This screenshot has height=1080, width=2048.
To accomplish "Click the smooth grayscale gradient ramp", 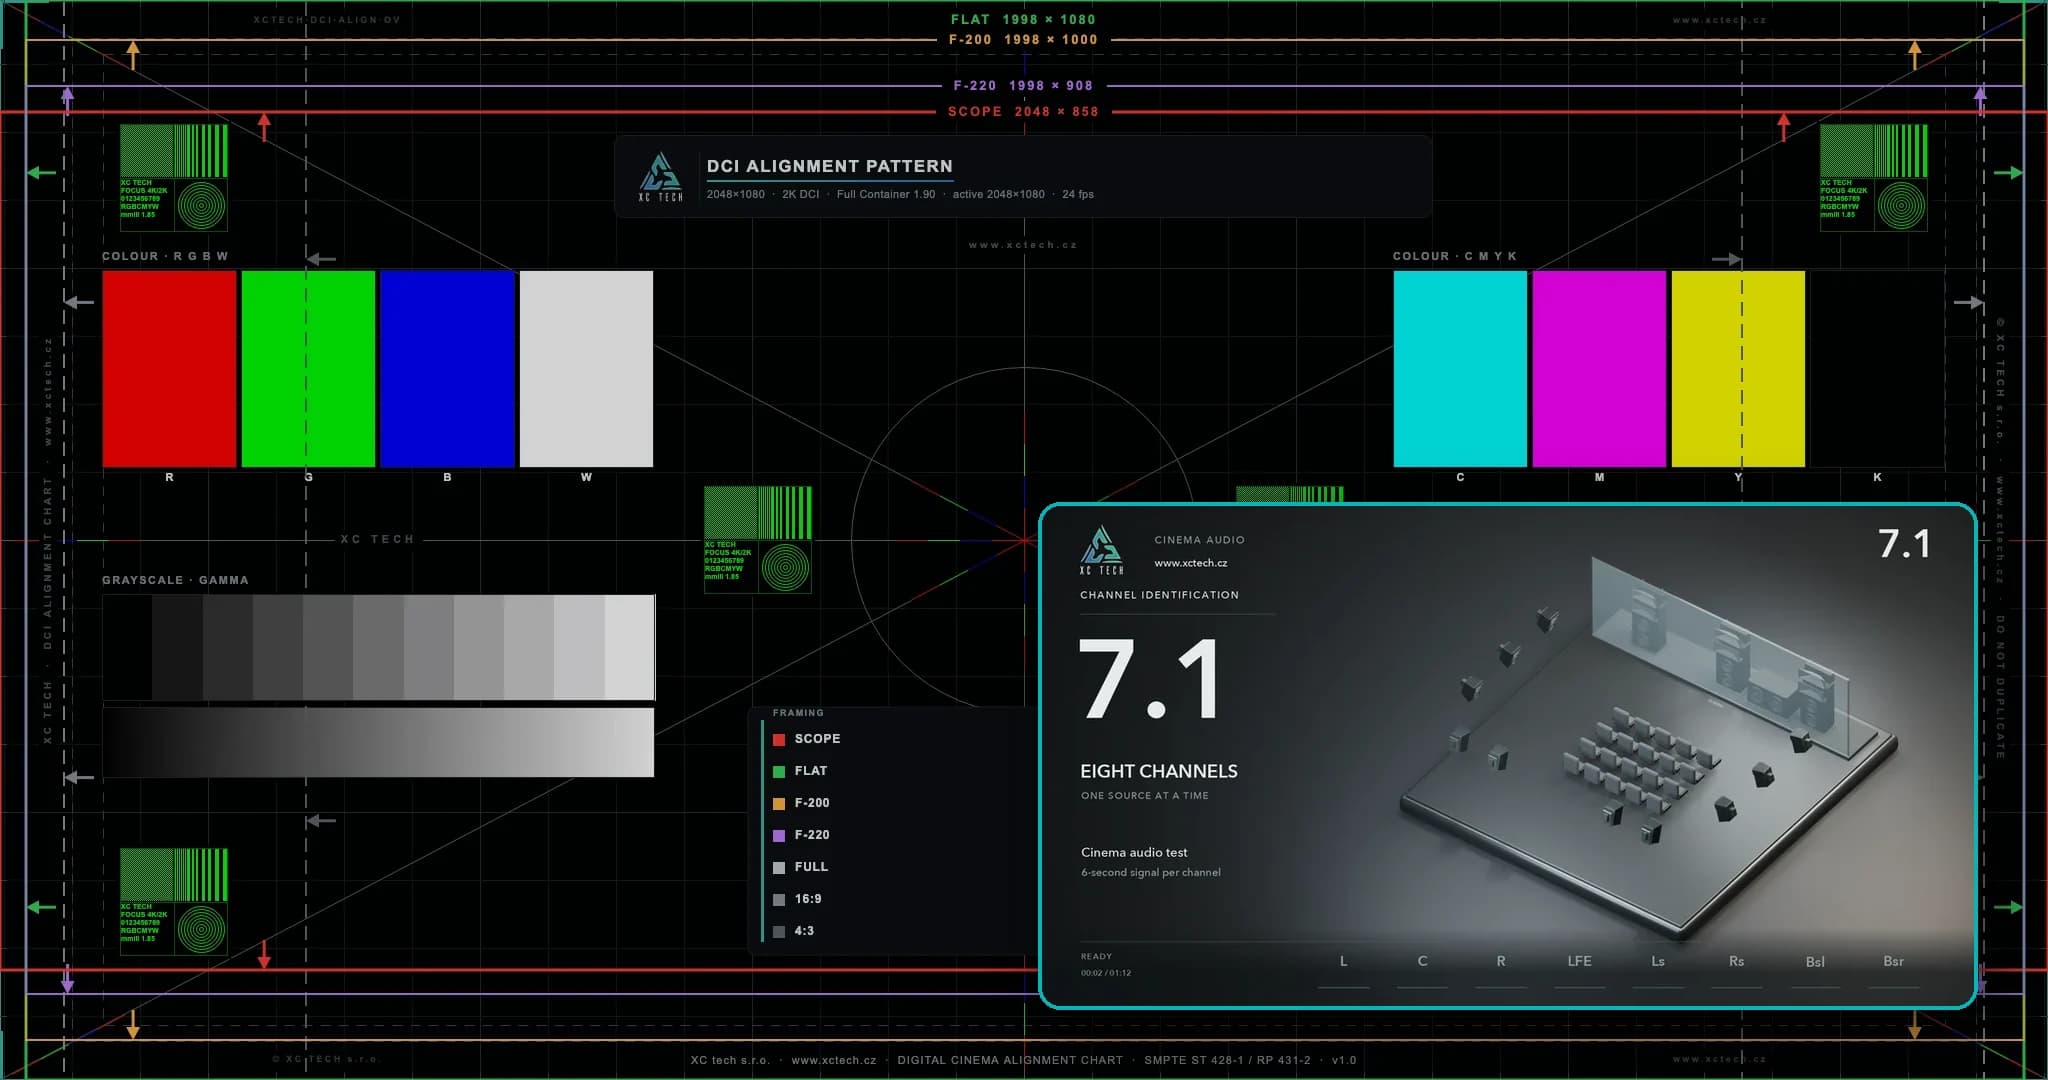I will coord(378,742).
